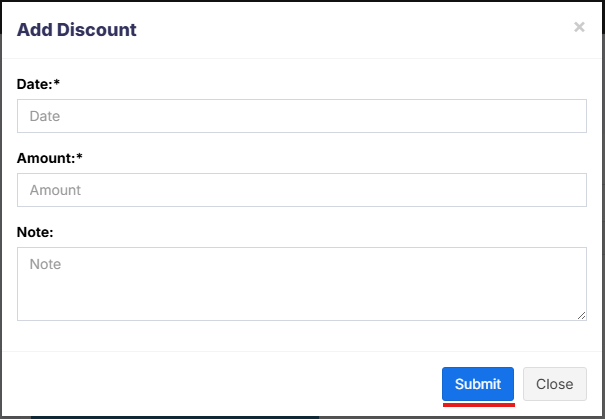Click the Date input field
The height and width of the screenshot is (419, 605).
point(301,116)
